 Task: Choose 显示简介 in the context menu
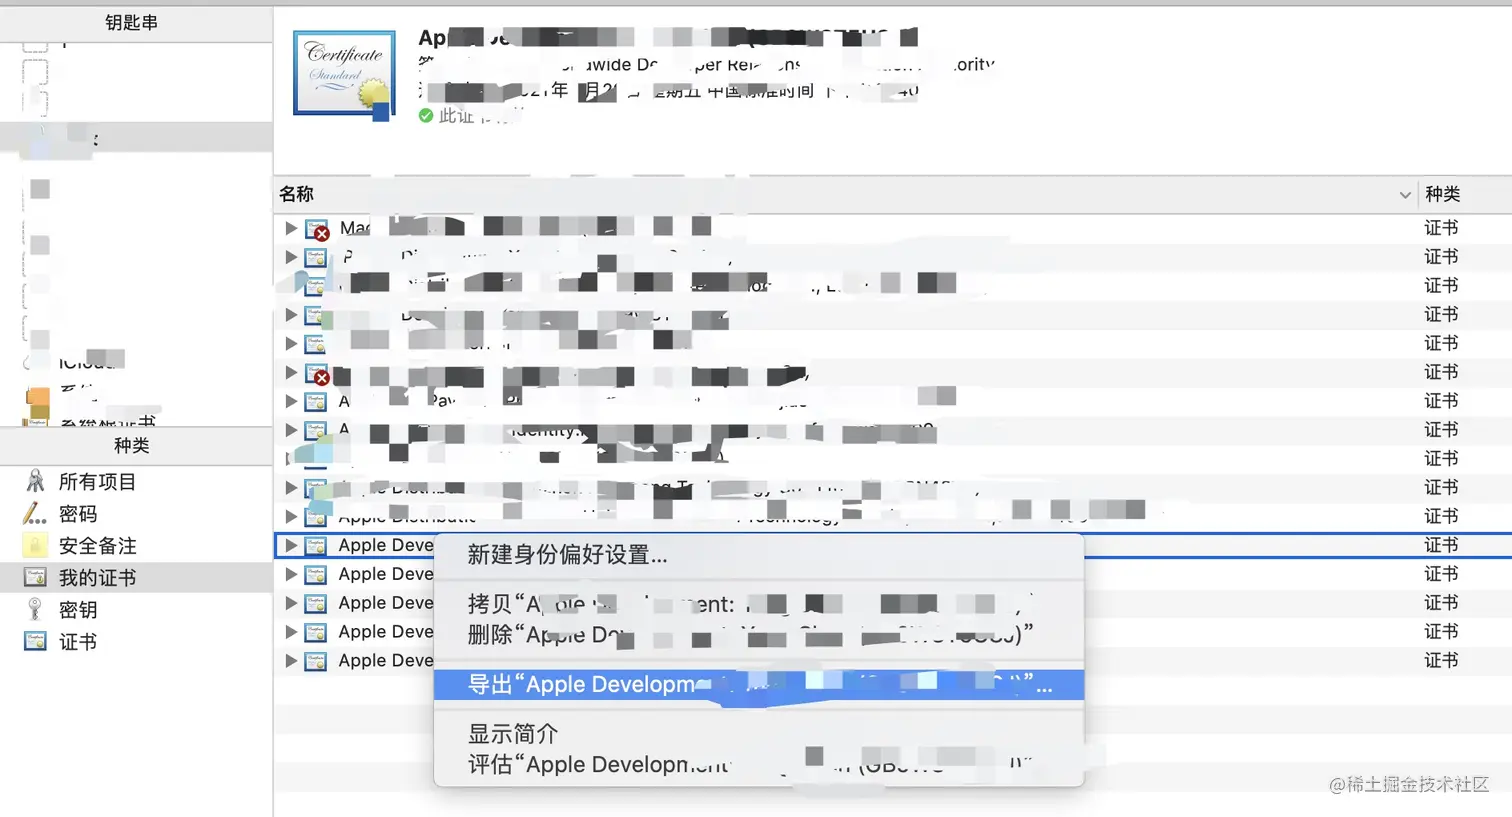[759, 733]
